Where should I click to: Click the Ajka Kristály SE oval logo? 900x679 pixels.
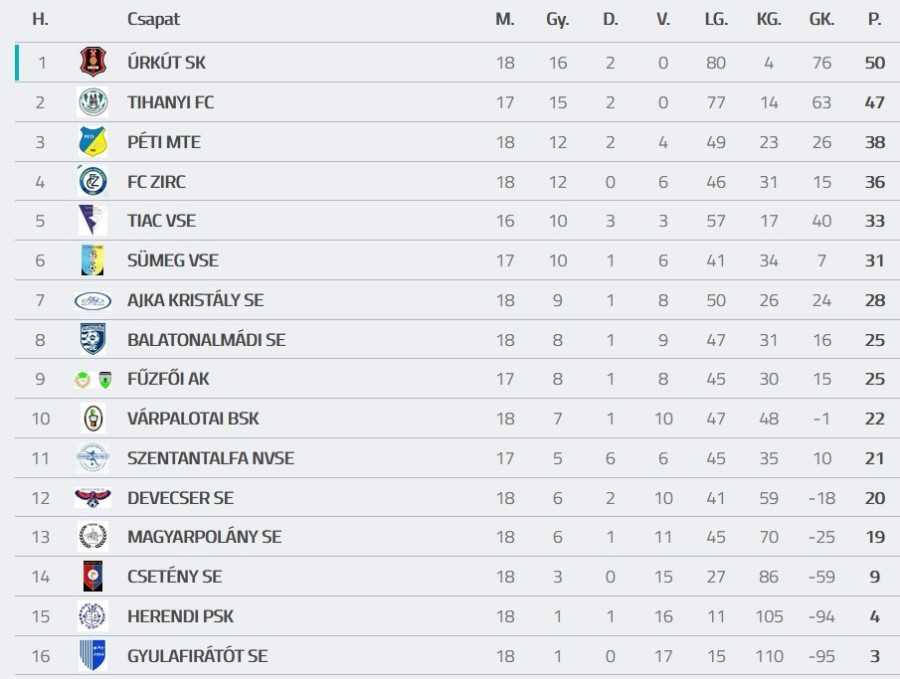[93, 300]
